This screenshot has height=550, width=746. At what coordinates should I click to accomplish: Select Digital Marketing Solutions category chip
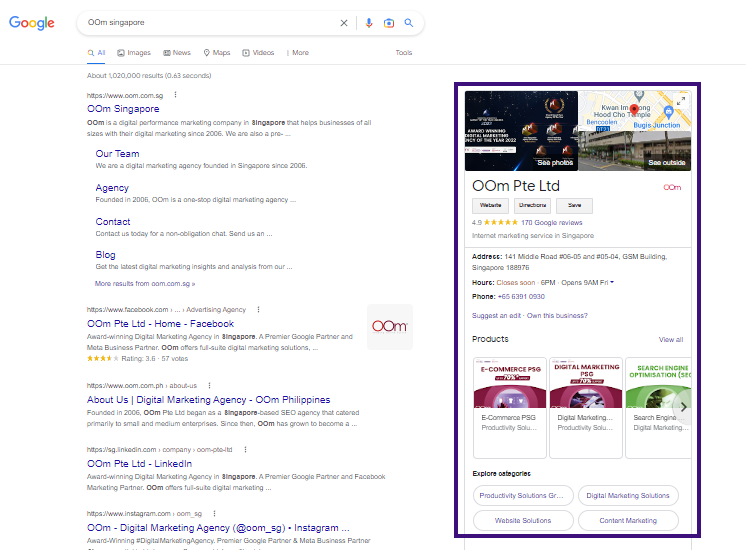tap(628, 496)
